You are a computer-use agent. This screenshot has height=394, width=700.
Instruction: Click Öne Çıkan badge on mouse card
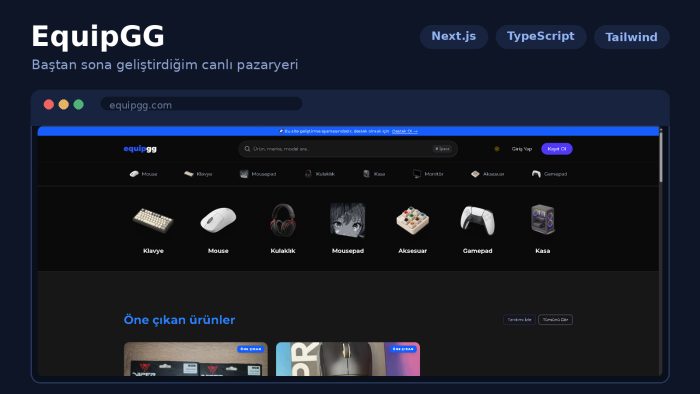403,349
